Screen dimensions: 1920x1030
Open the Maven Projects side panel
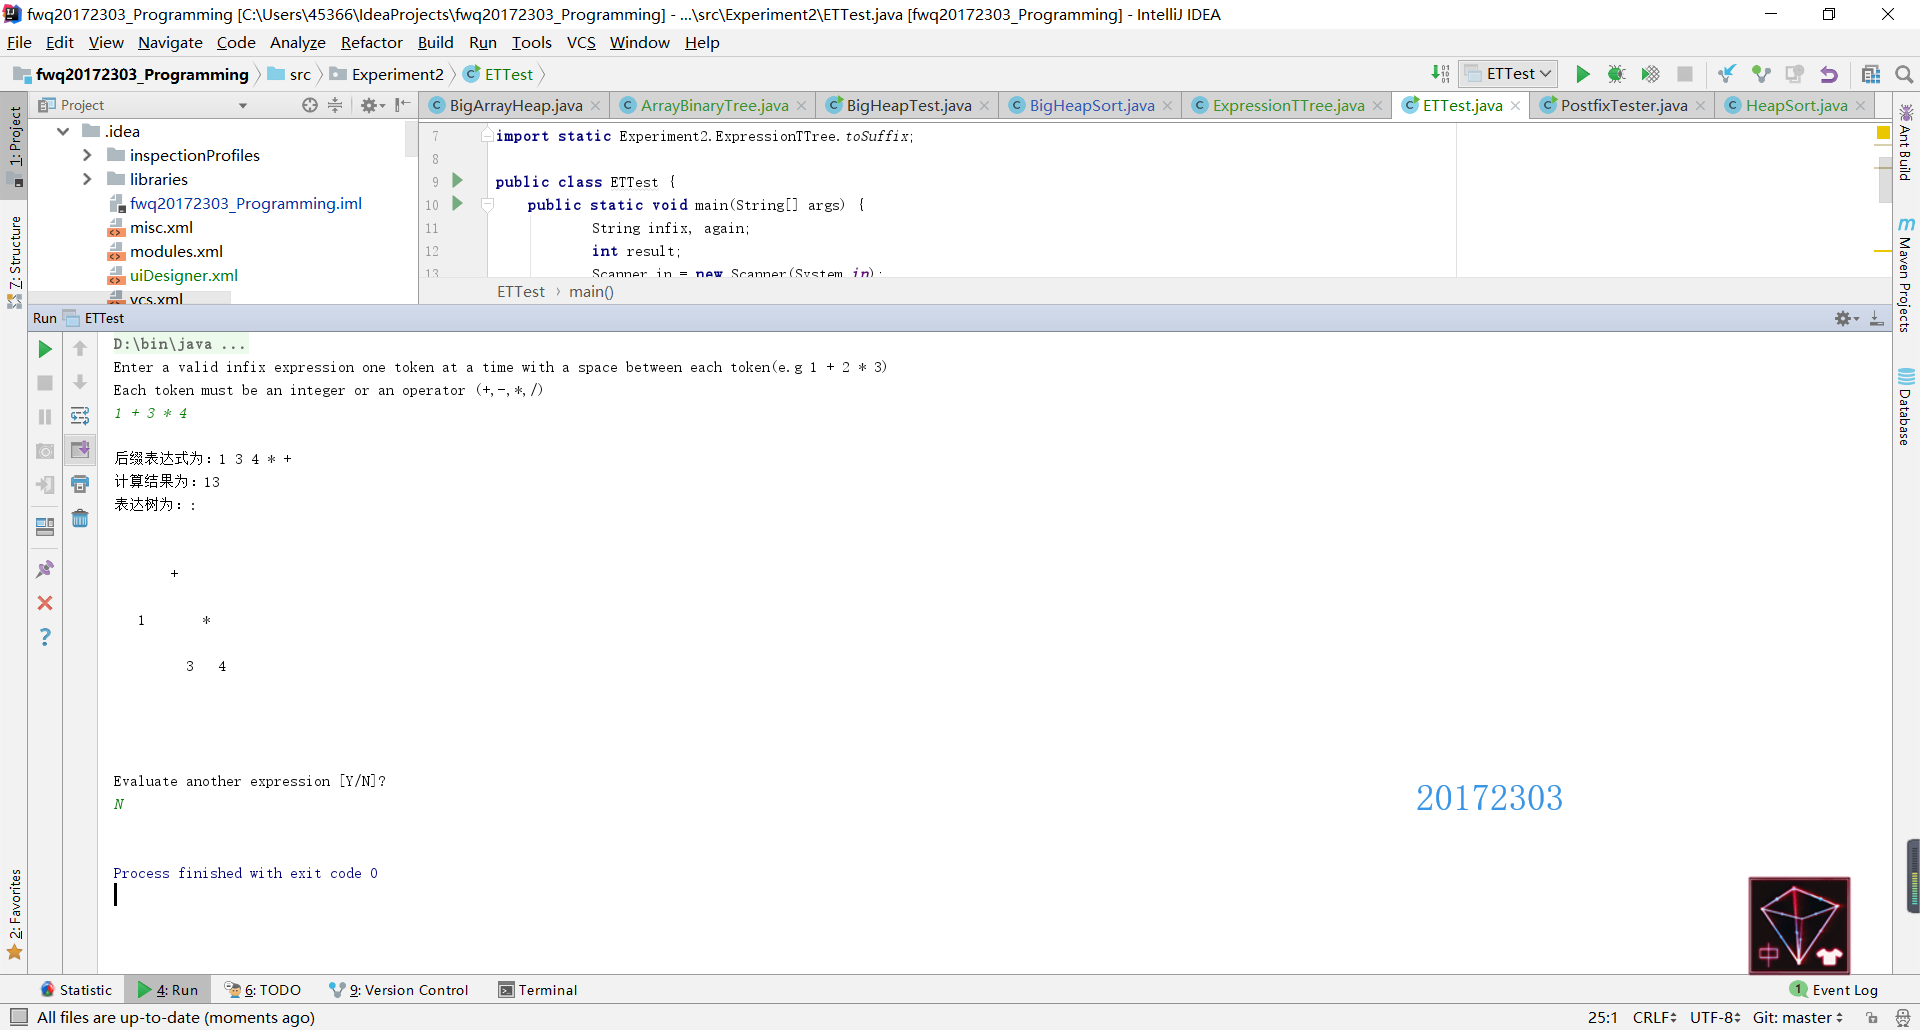coord(1906,275)
